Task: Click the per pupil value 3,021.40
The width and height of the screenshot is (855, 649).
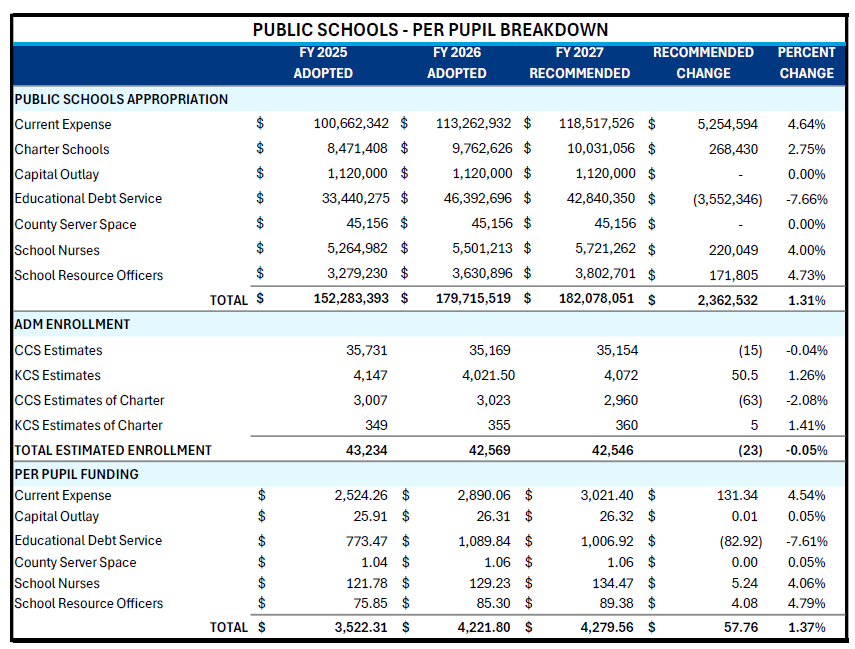Action: (x=607, y=495)
